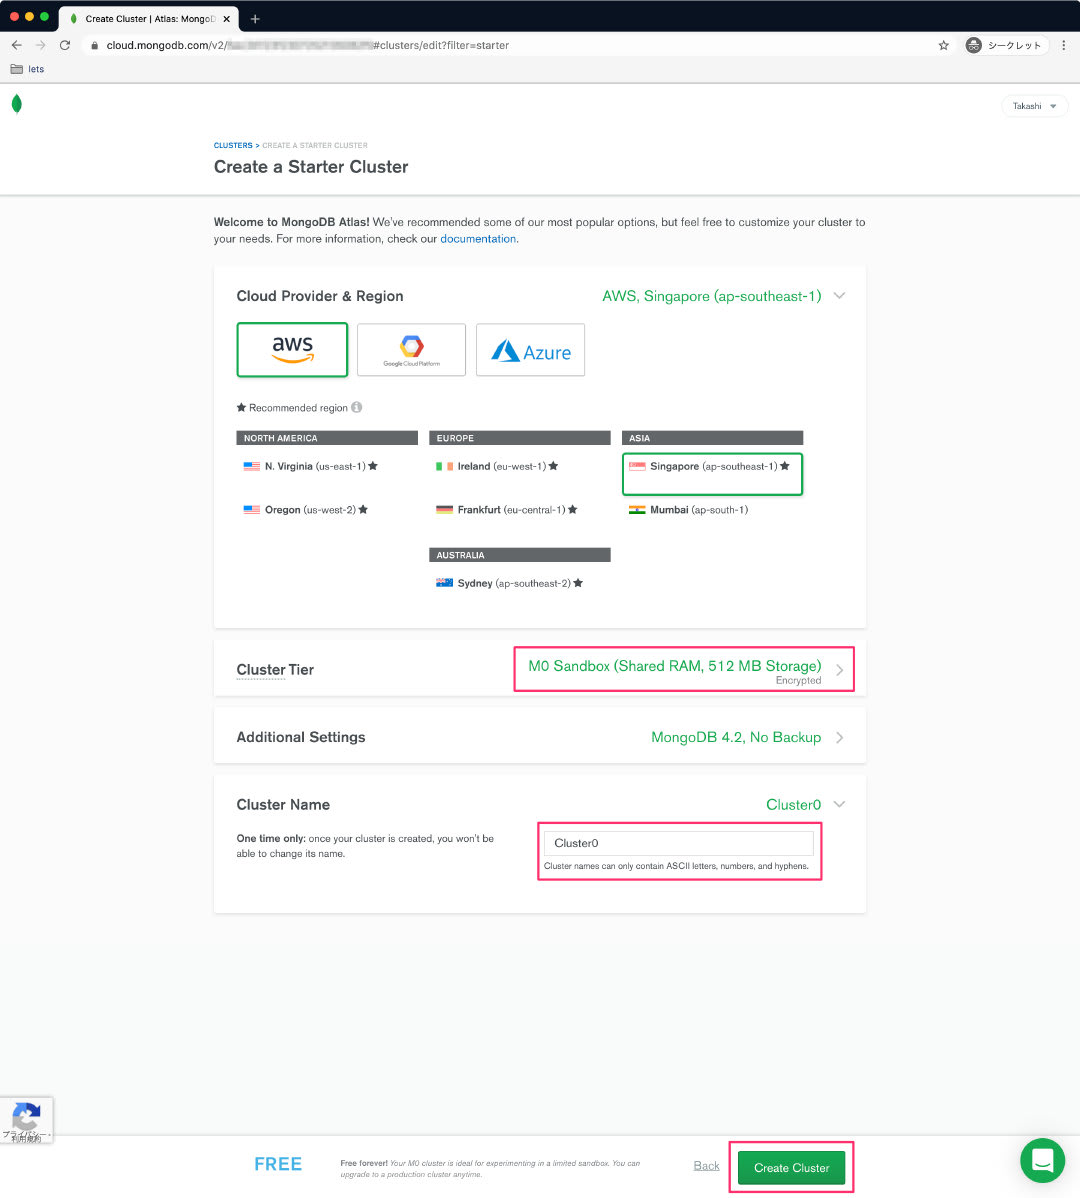The width and height of the screenshot is (1080, 1198).
Task: Collapse the Cluster Name section
Action: [x=839, y=805]
